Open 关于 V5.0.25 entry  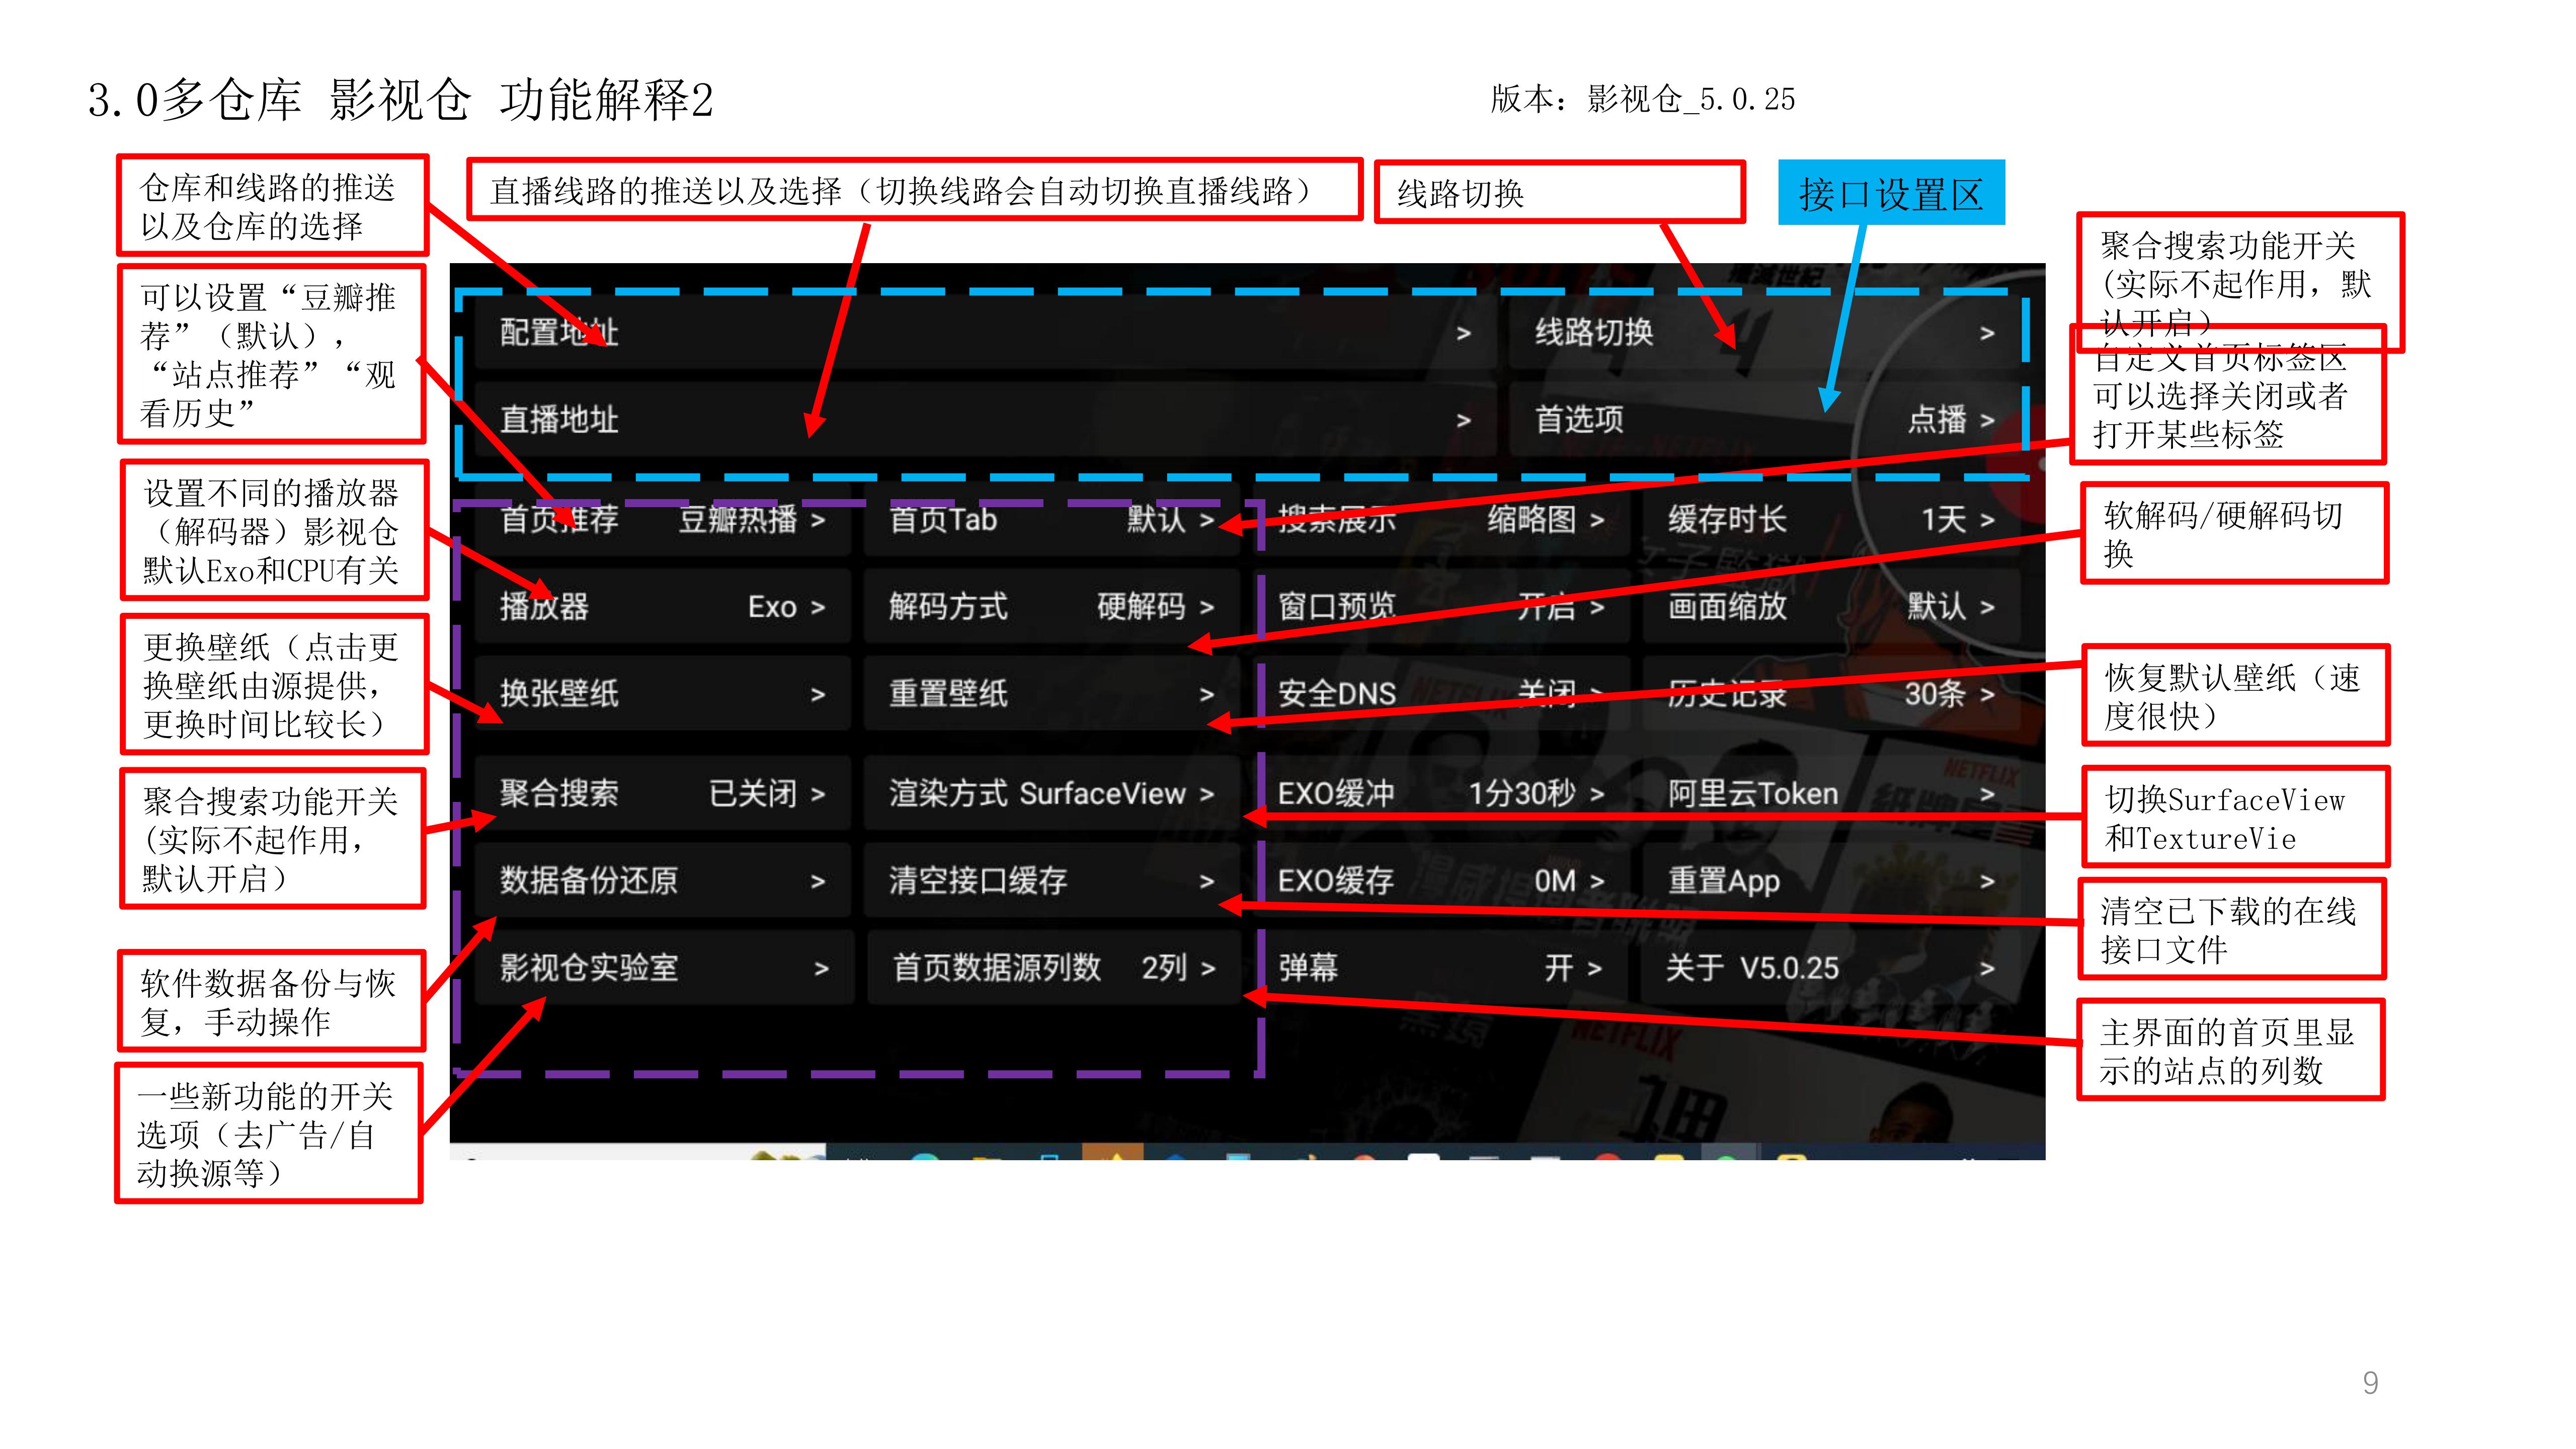[x=1830, y=968]
